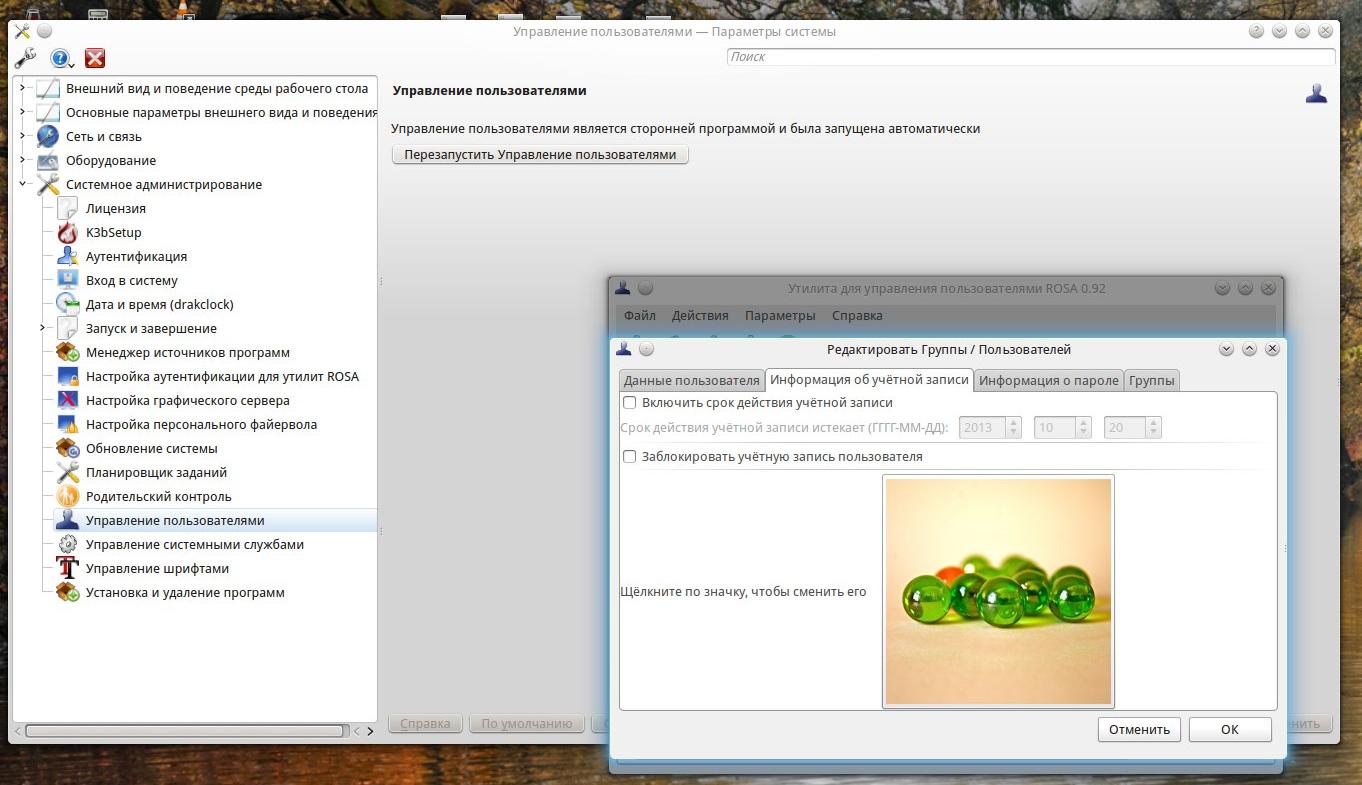Expand the Оборудование category
Image resolution: width=1362 pixels, height=785 pixels.
23,160
